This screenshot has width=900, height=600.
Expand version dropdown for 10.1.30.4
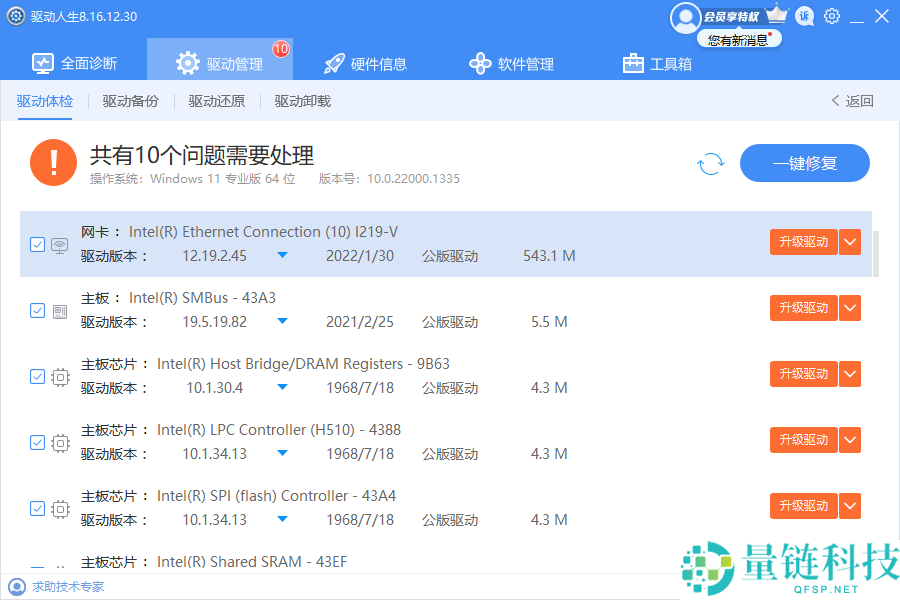[282, 387]
